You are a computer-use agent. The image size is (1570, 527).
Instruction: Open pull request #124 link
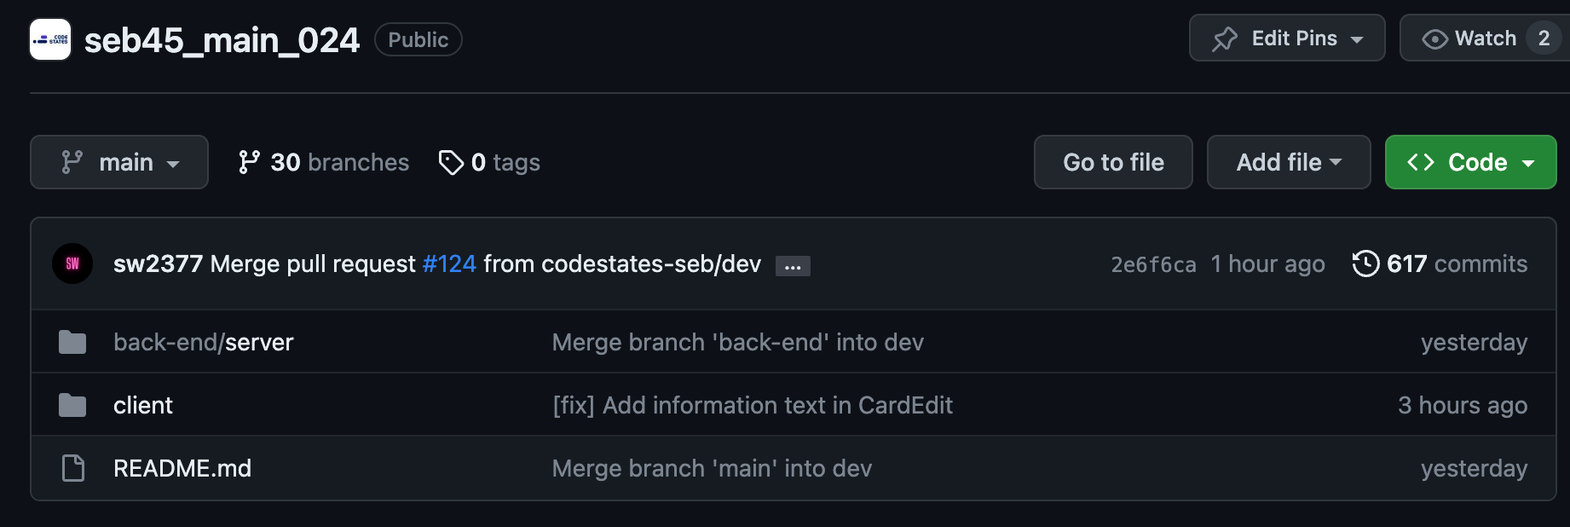(449, 264)
